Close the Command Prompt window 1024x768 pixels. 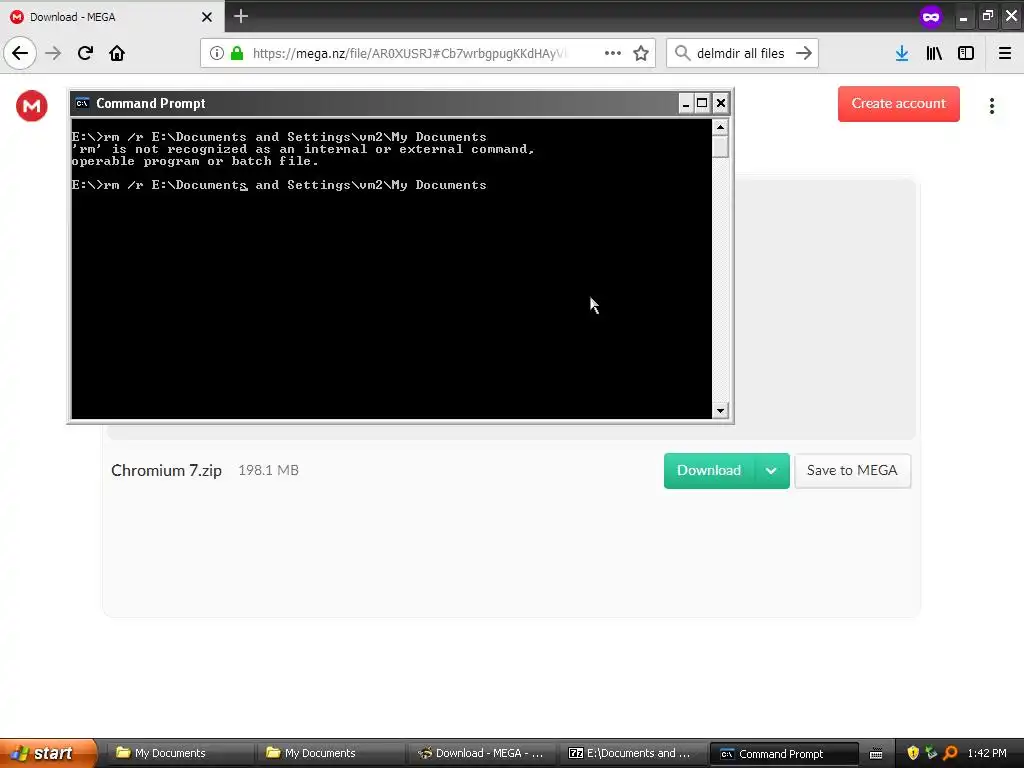(721, 103)
